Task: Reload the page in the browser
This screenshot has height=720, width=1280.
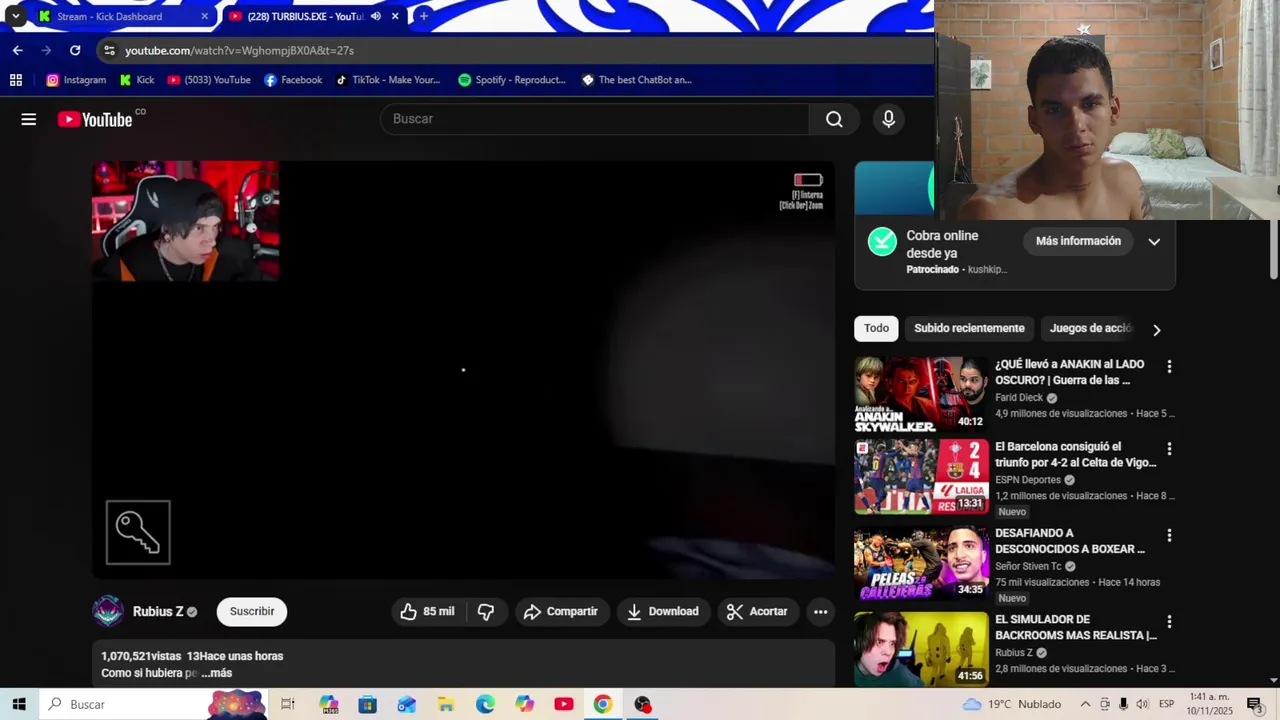Action: pos(75,50)
